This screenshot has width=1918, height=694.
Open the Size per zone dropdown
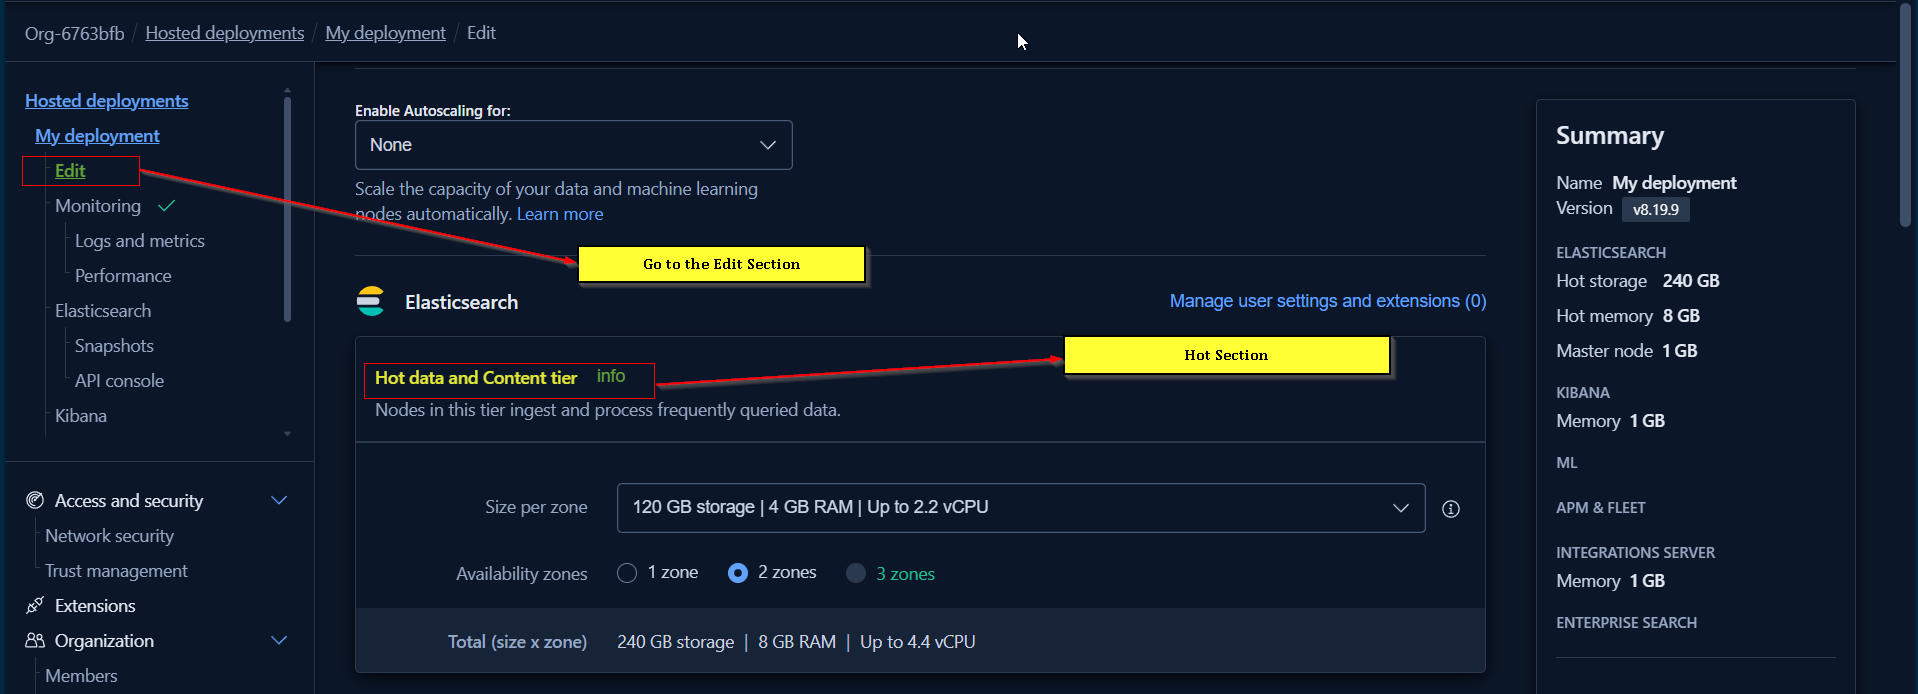point(1020,508)
